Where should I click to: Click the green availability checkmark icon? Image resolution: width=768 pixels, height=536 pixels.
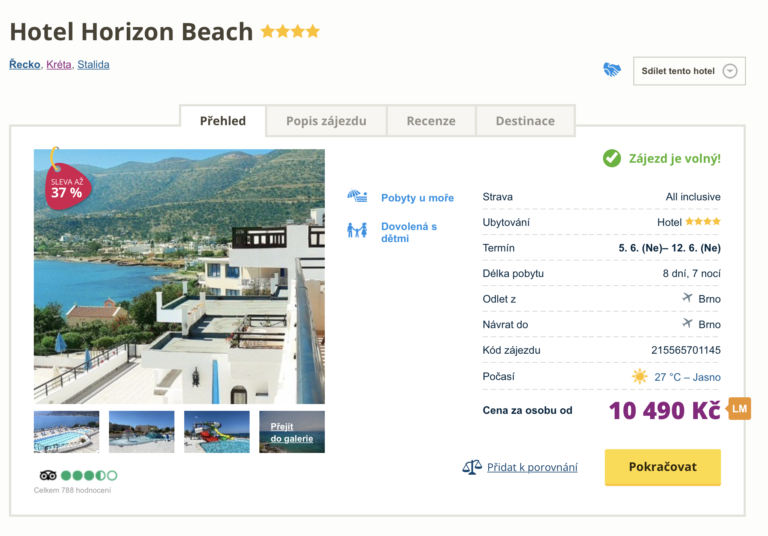coord(612,158)
